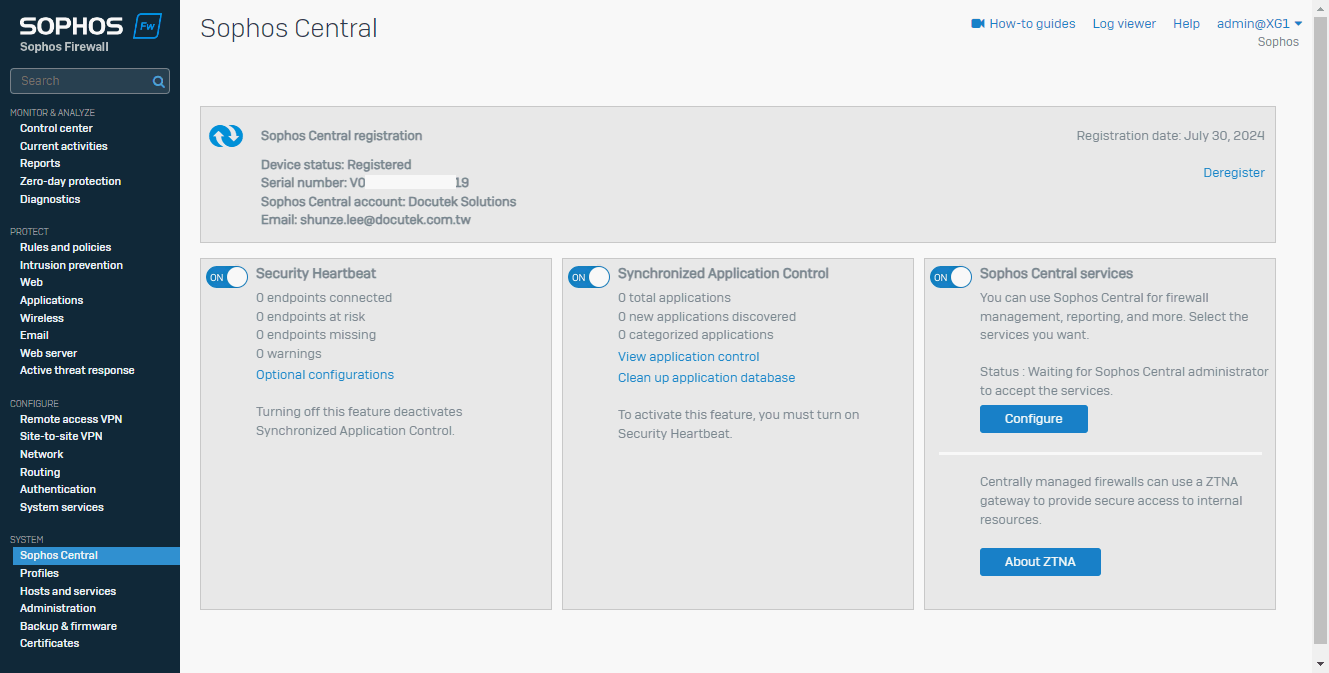Click the Help link
The image size is (1329, 673).
(1186, 23)
